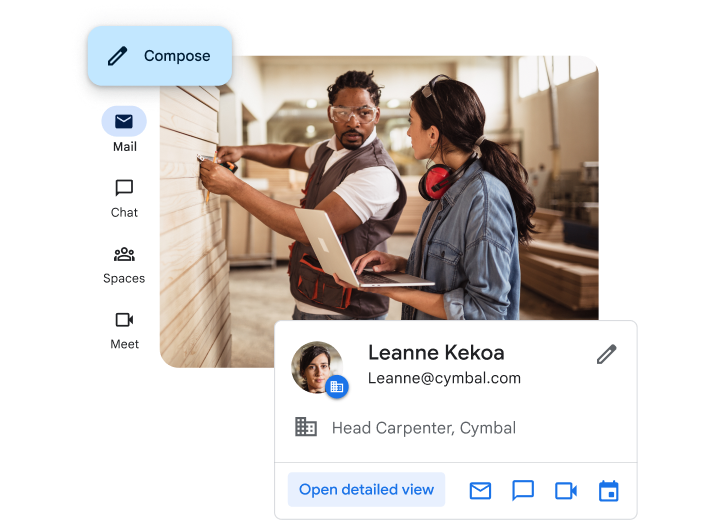Start a chat from contact card icon

click(523, 491)
